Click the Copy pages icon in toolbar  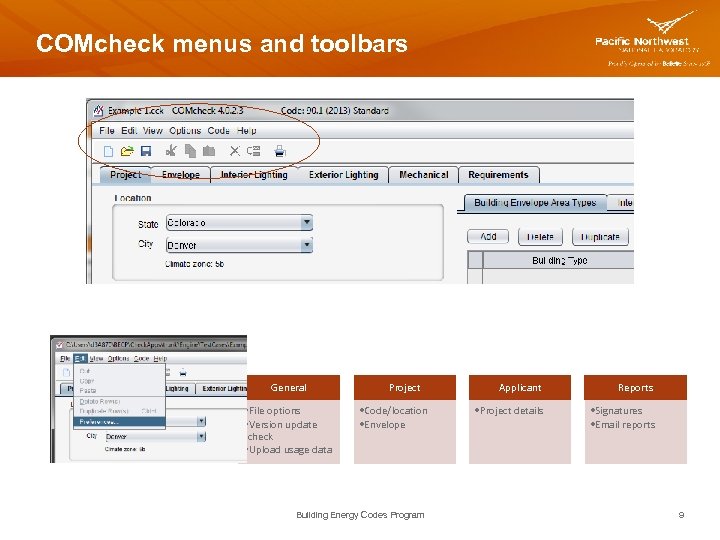click(x=190, y=151)
